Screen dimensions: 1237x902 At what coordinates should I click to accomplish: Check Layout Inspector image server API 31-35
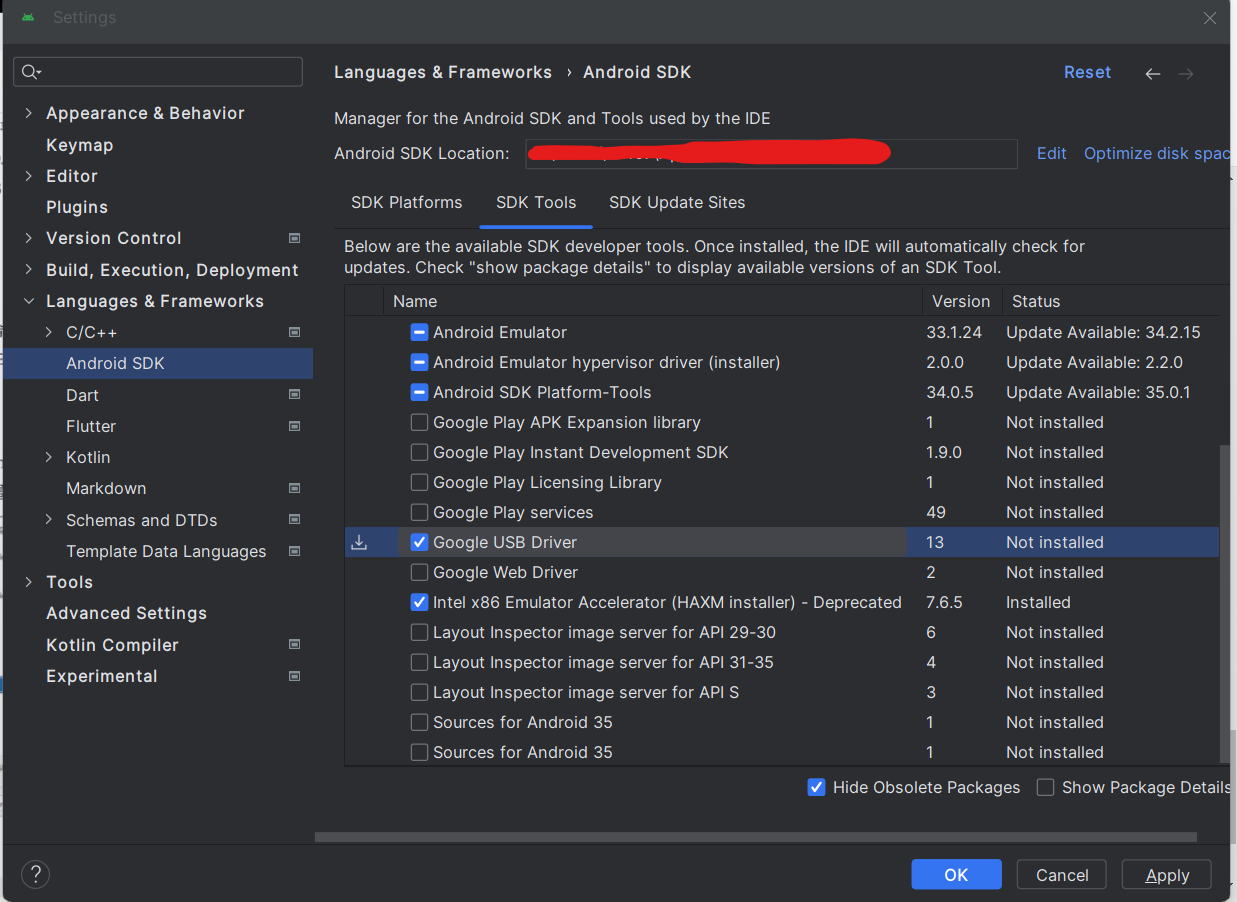click(419, 662)
